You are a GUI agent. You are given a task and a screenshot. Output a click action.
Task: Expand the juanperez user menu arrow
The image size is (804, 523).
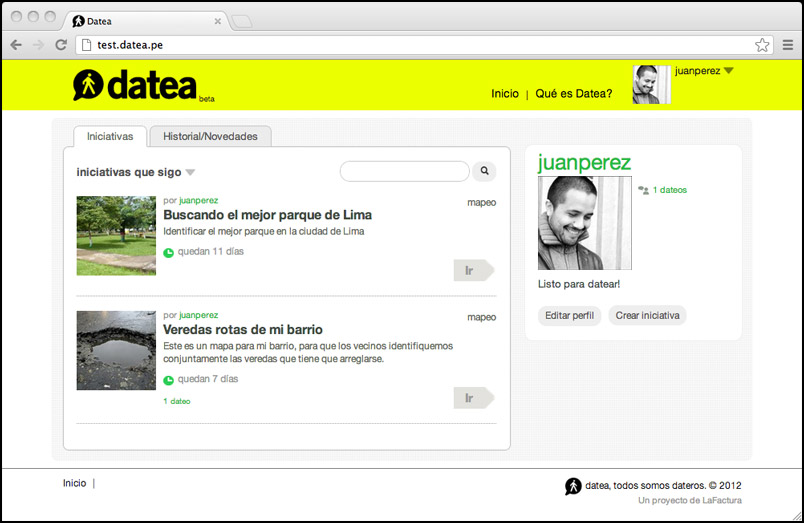point(729,71)
